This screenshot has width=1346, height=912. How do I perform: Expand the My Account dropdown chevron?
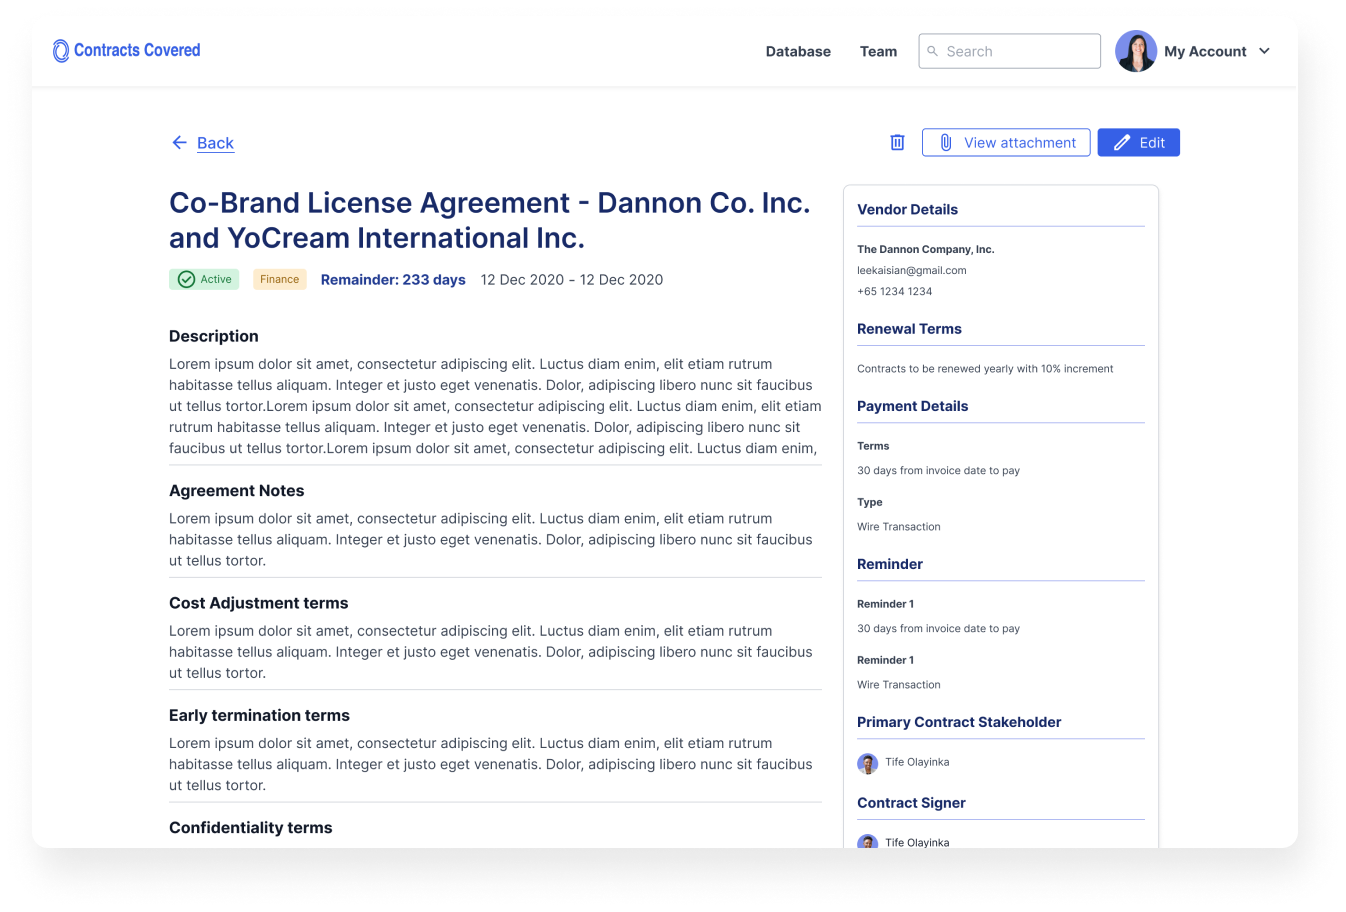point(1264,51)
